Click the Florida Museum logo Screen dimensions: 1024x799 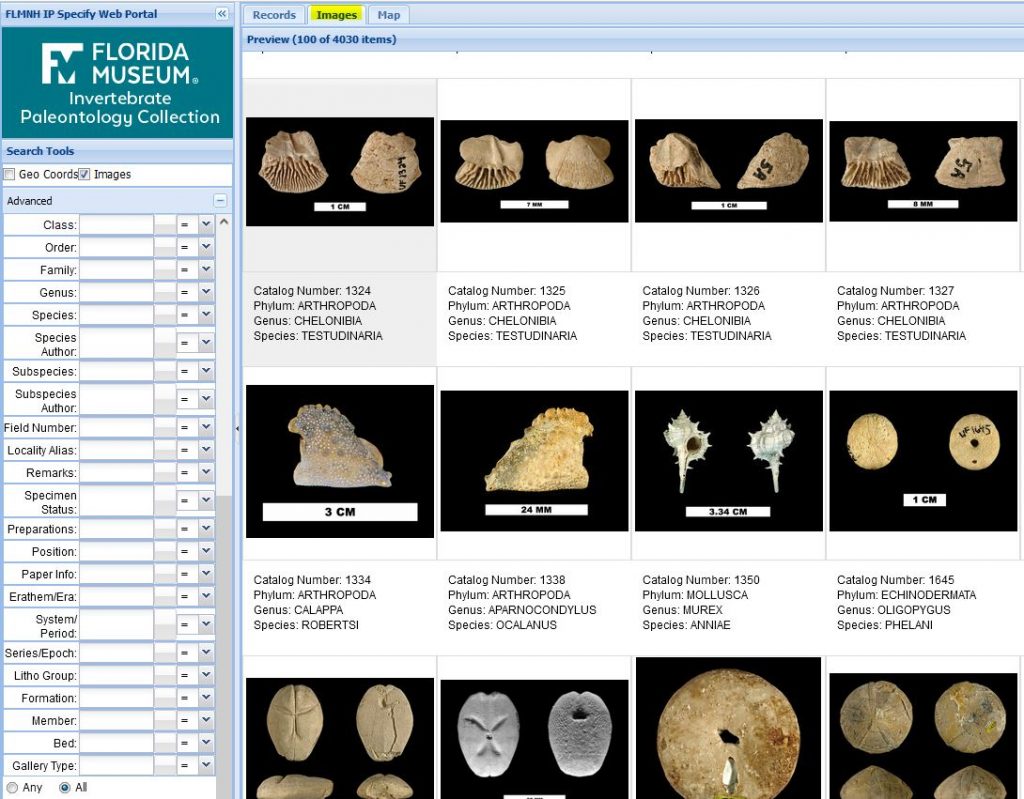point(119,83)
